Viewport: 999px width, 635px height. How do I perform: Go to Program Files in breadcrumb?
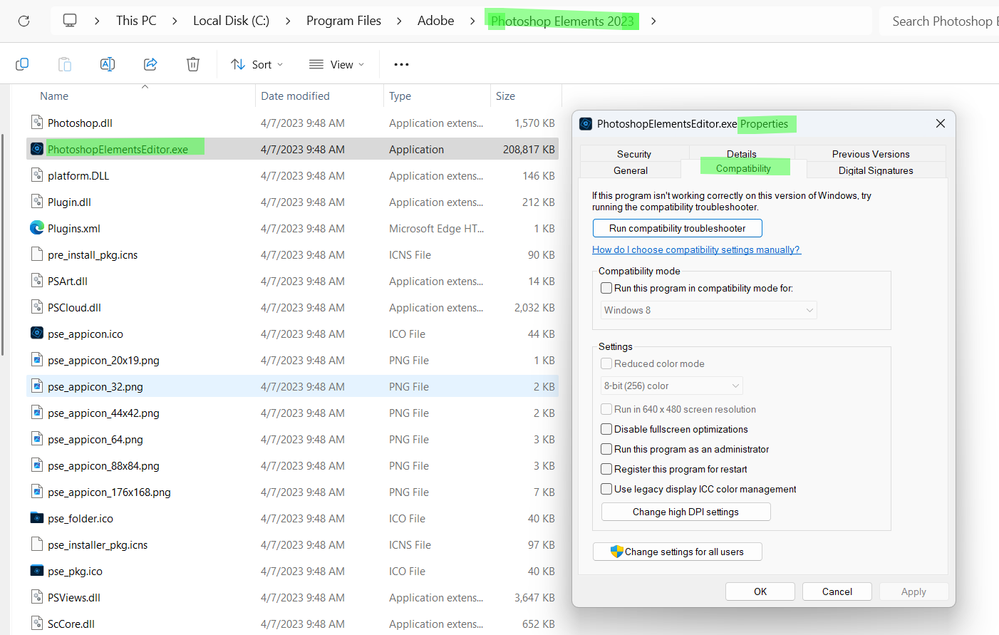[343, 20]
